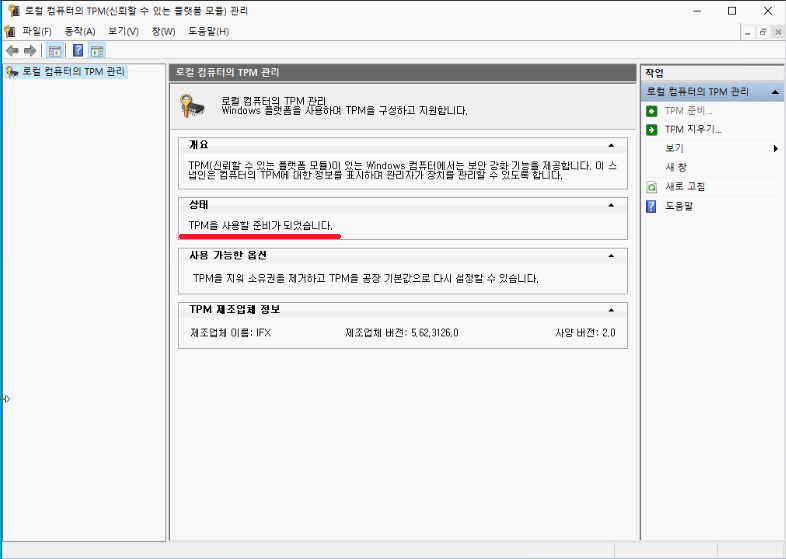Screen dimensions: 786x559
Task: Open the 보기(V) menu
Action: (x=123, y=31)
